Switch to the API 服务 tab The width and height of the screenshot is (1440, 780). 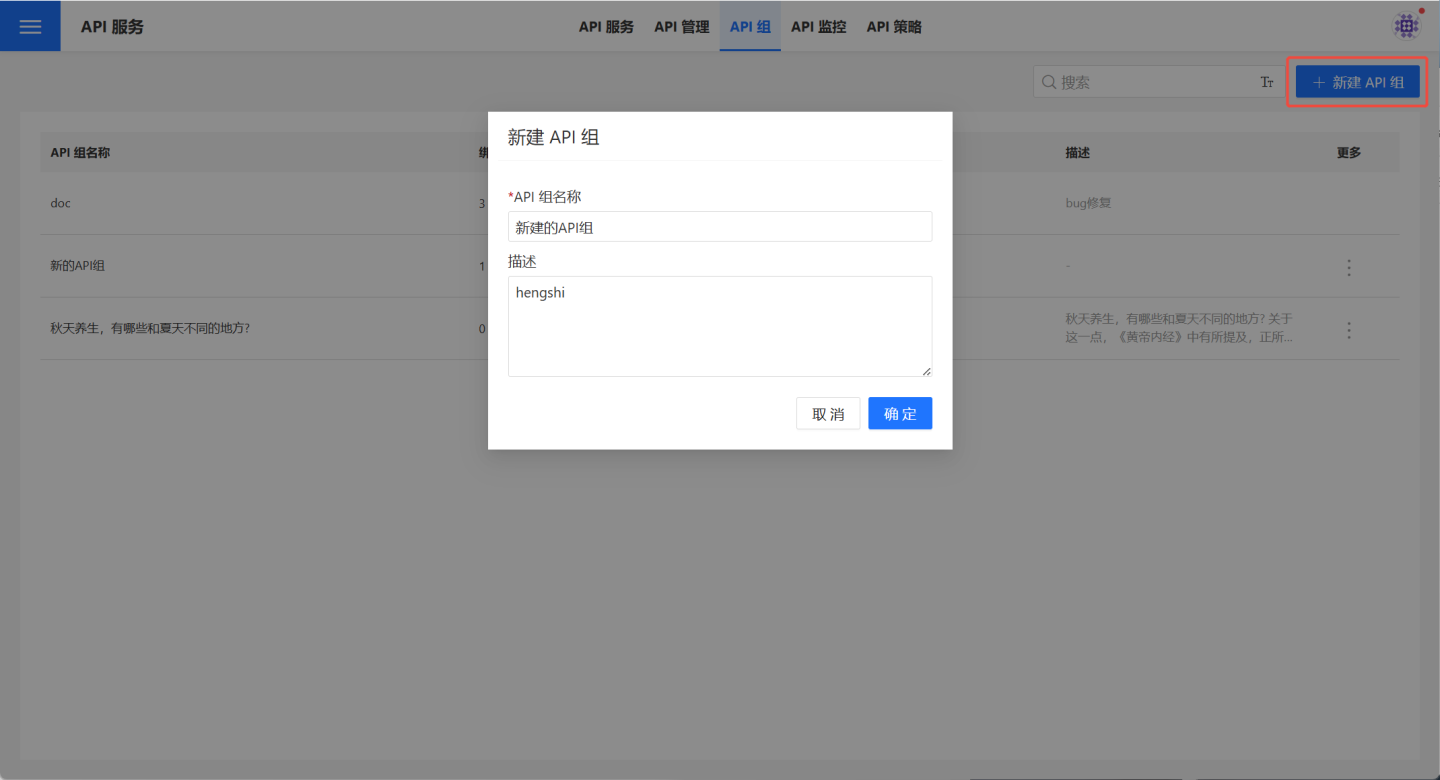606,27
